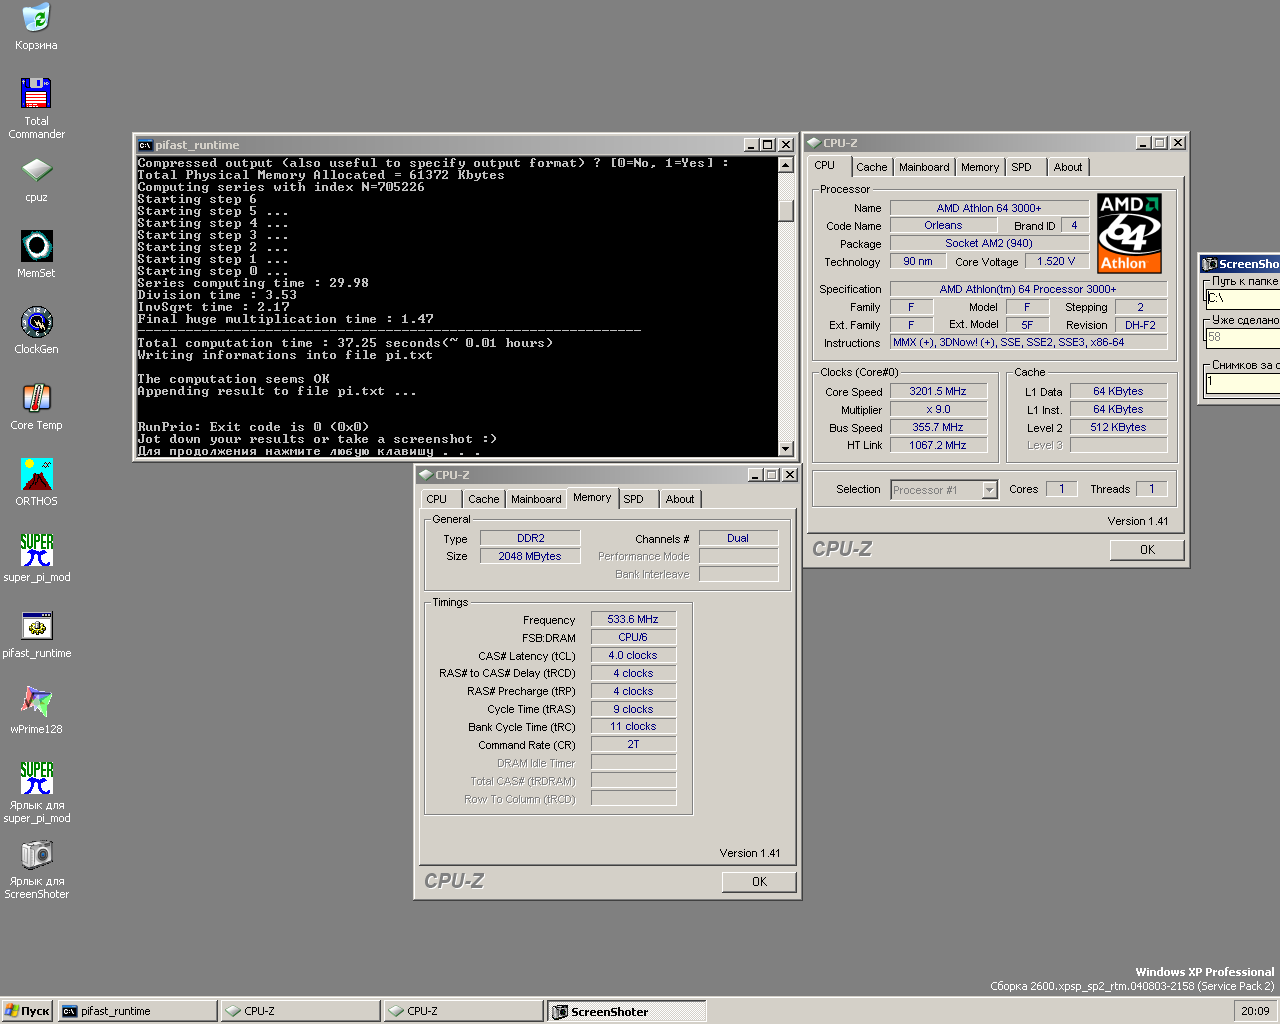Open the Recycle Bin (Корзина) desktop icon
The width and height of the screenshot is (1280, 1024).
point(36,26)
